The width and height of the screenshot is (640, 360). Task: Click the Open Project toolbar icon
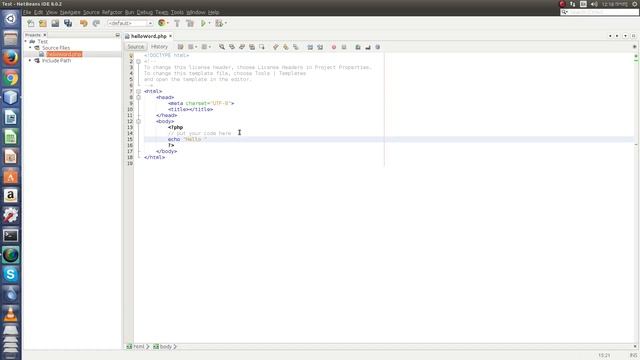[55, 23]
